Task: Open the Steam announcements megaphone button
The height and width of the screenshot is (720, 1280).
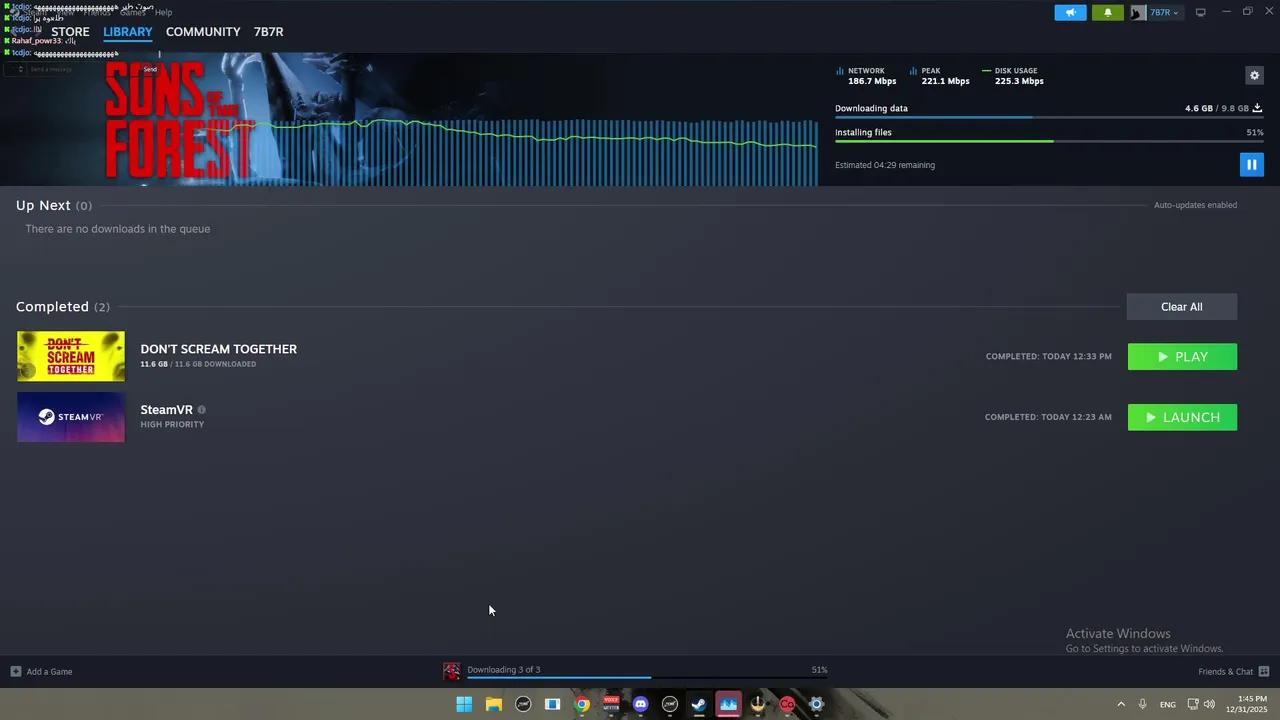Action: click(1070, 12)
